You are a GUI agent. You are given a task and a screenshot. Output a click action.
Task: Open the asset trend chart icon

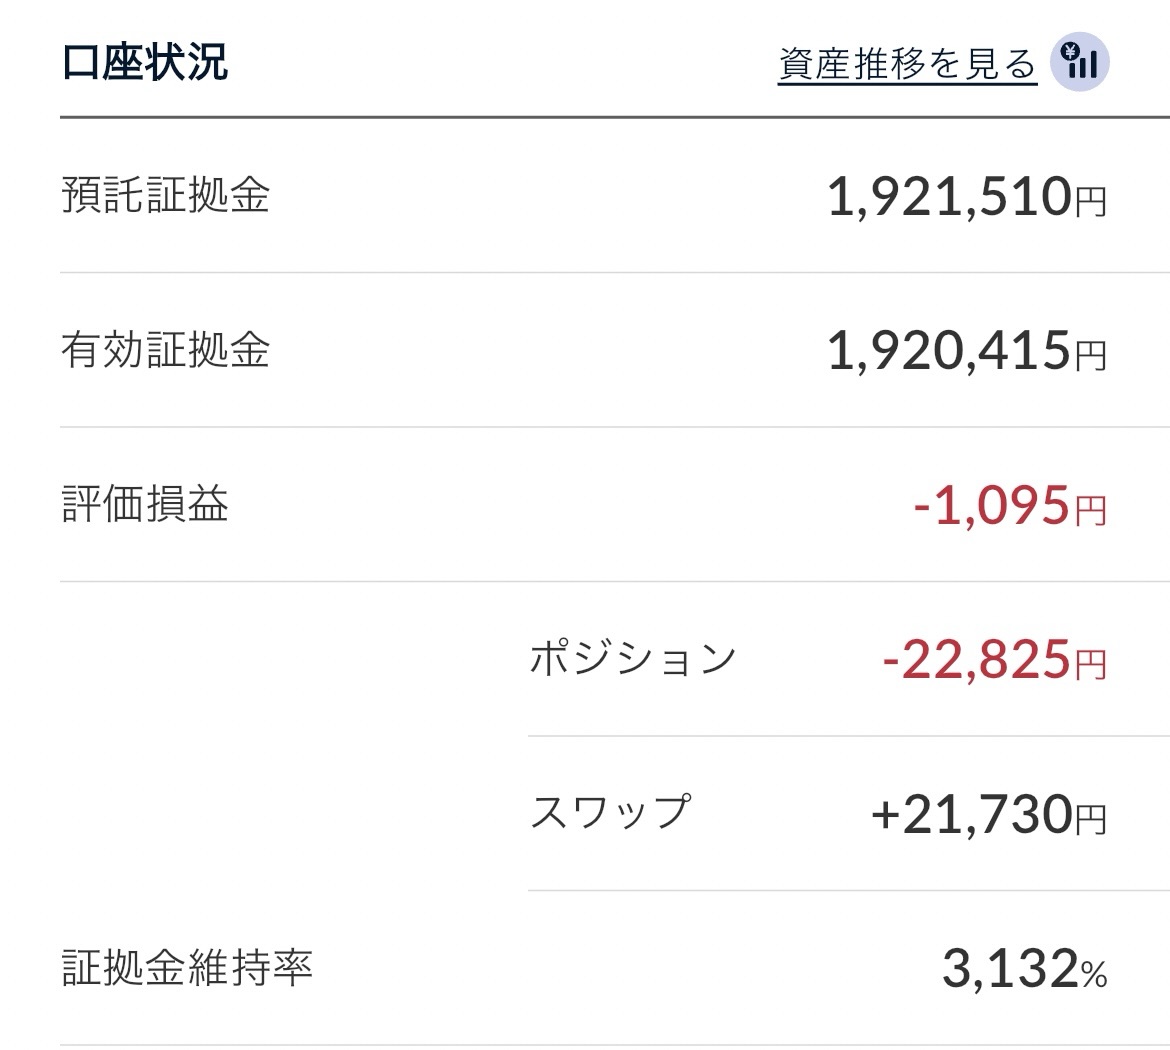point(1080,64)
